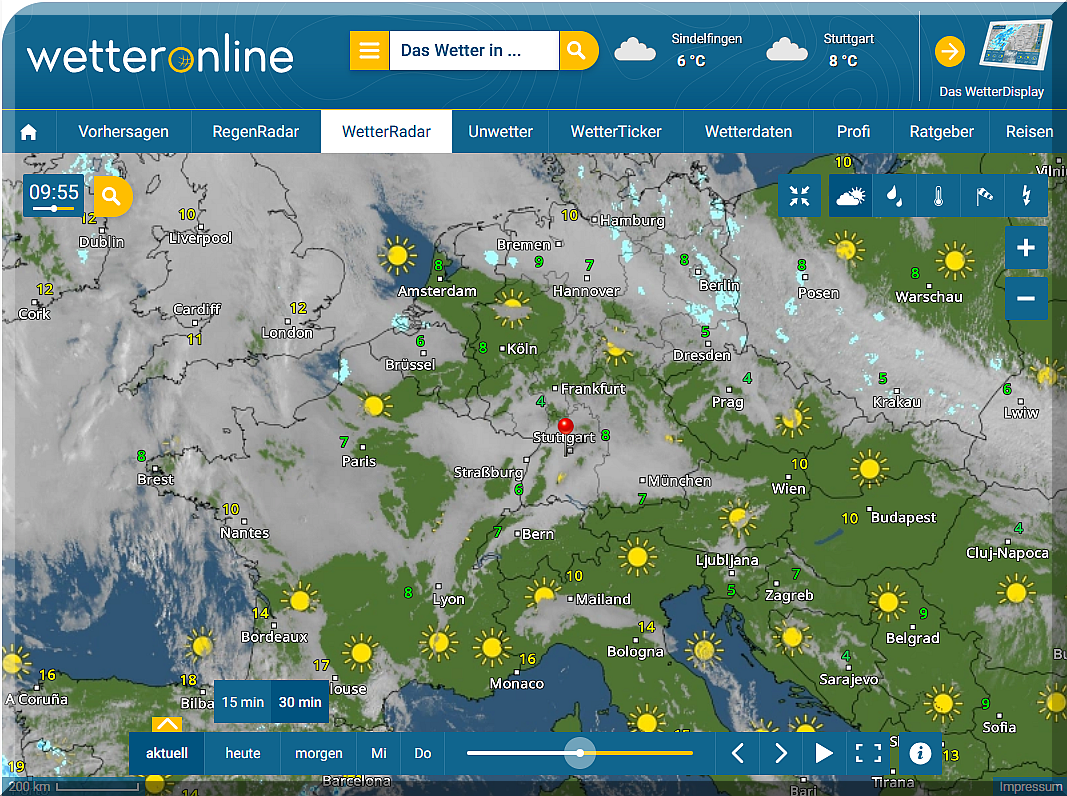Collapse map with the shrink arrows icon
Screen dimensions: 1067x796
799,196
